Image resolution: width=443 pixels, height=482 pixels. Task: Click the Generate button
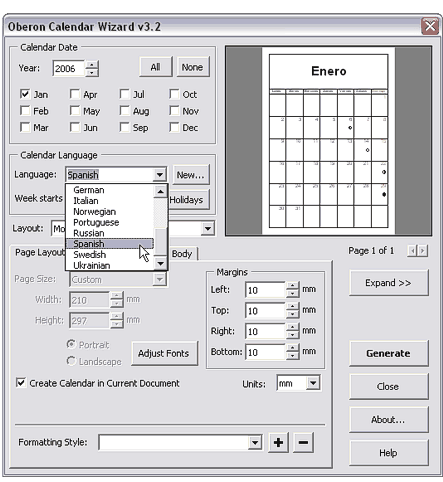click(x=388, y=353)
